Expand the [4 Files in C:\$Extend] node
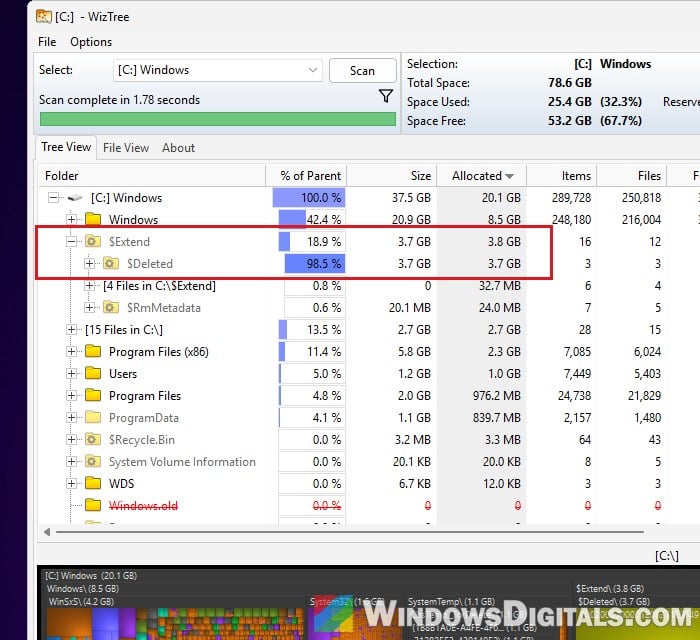Screen dimensions: 700x640 point(89,285)
